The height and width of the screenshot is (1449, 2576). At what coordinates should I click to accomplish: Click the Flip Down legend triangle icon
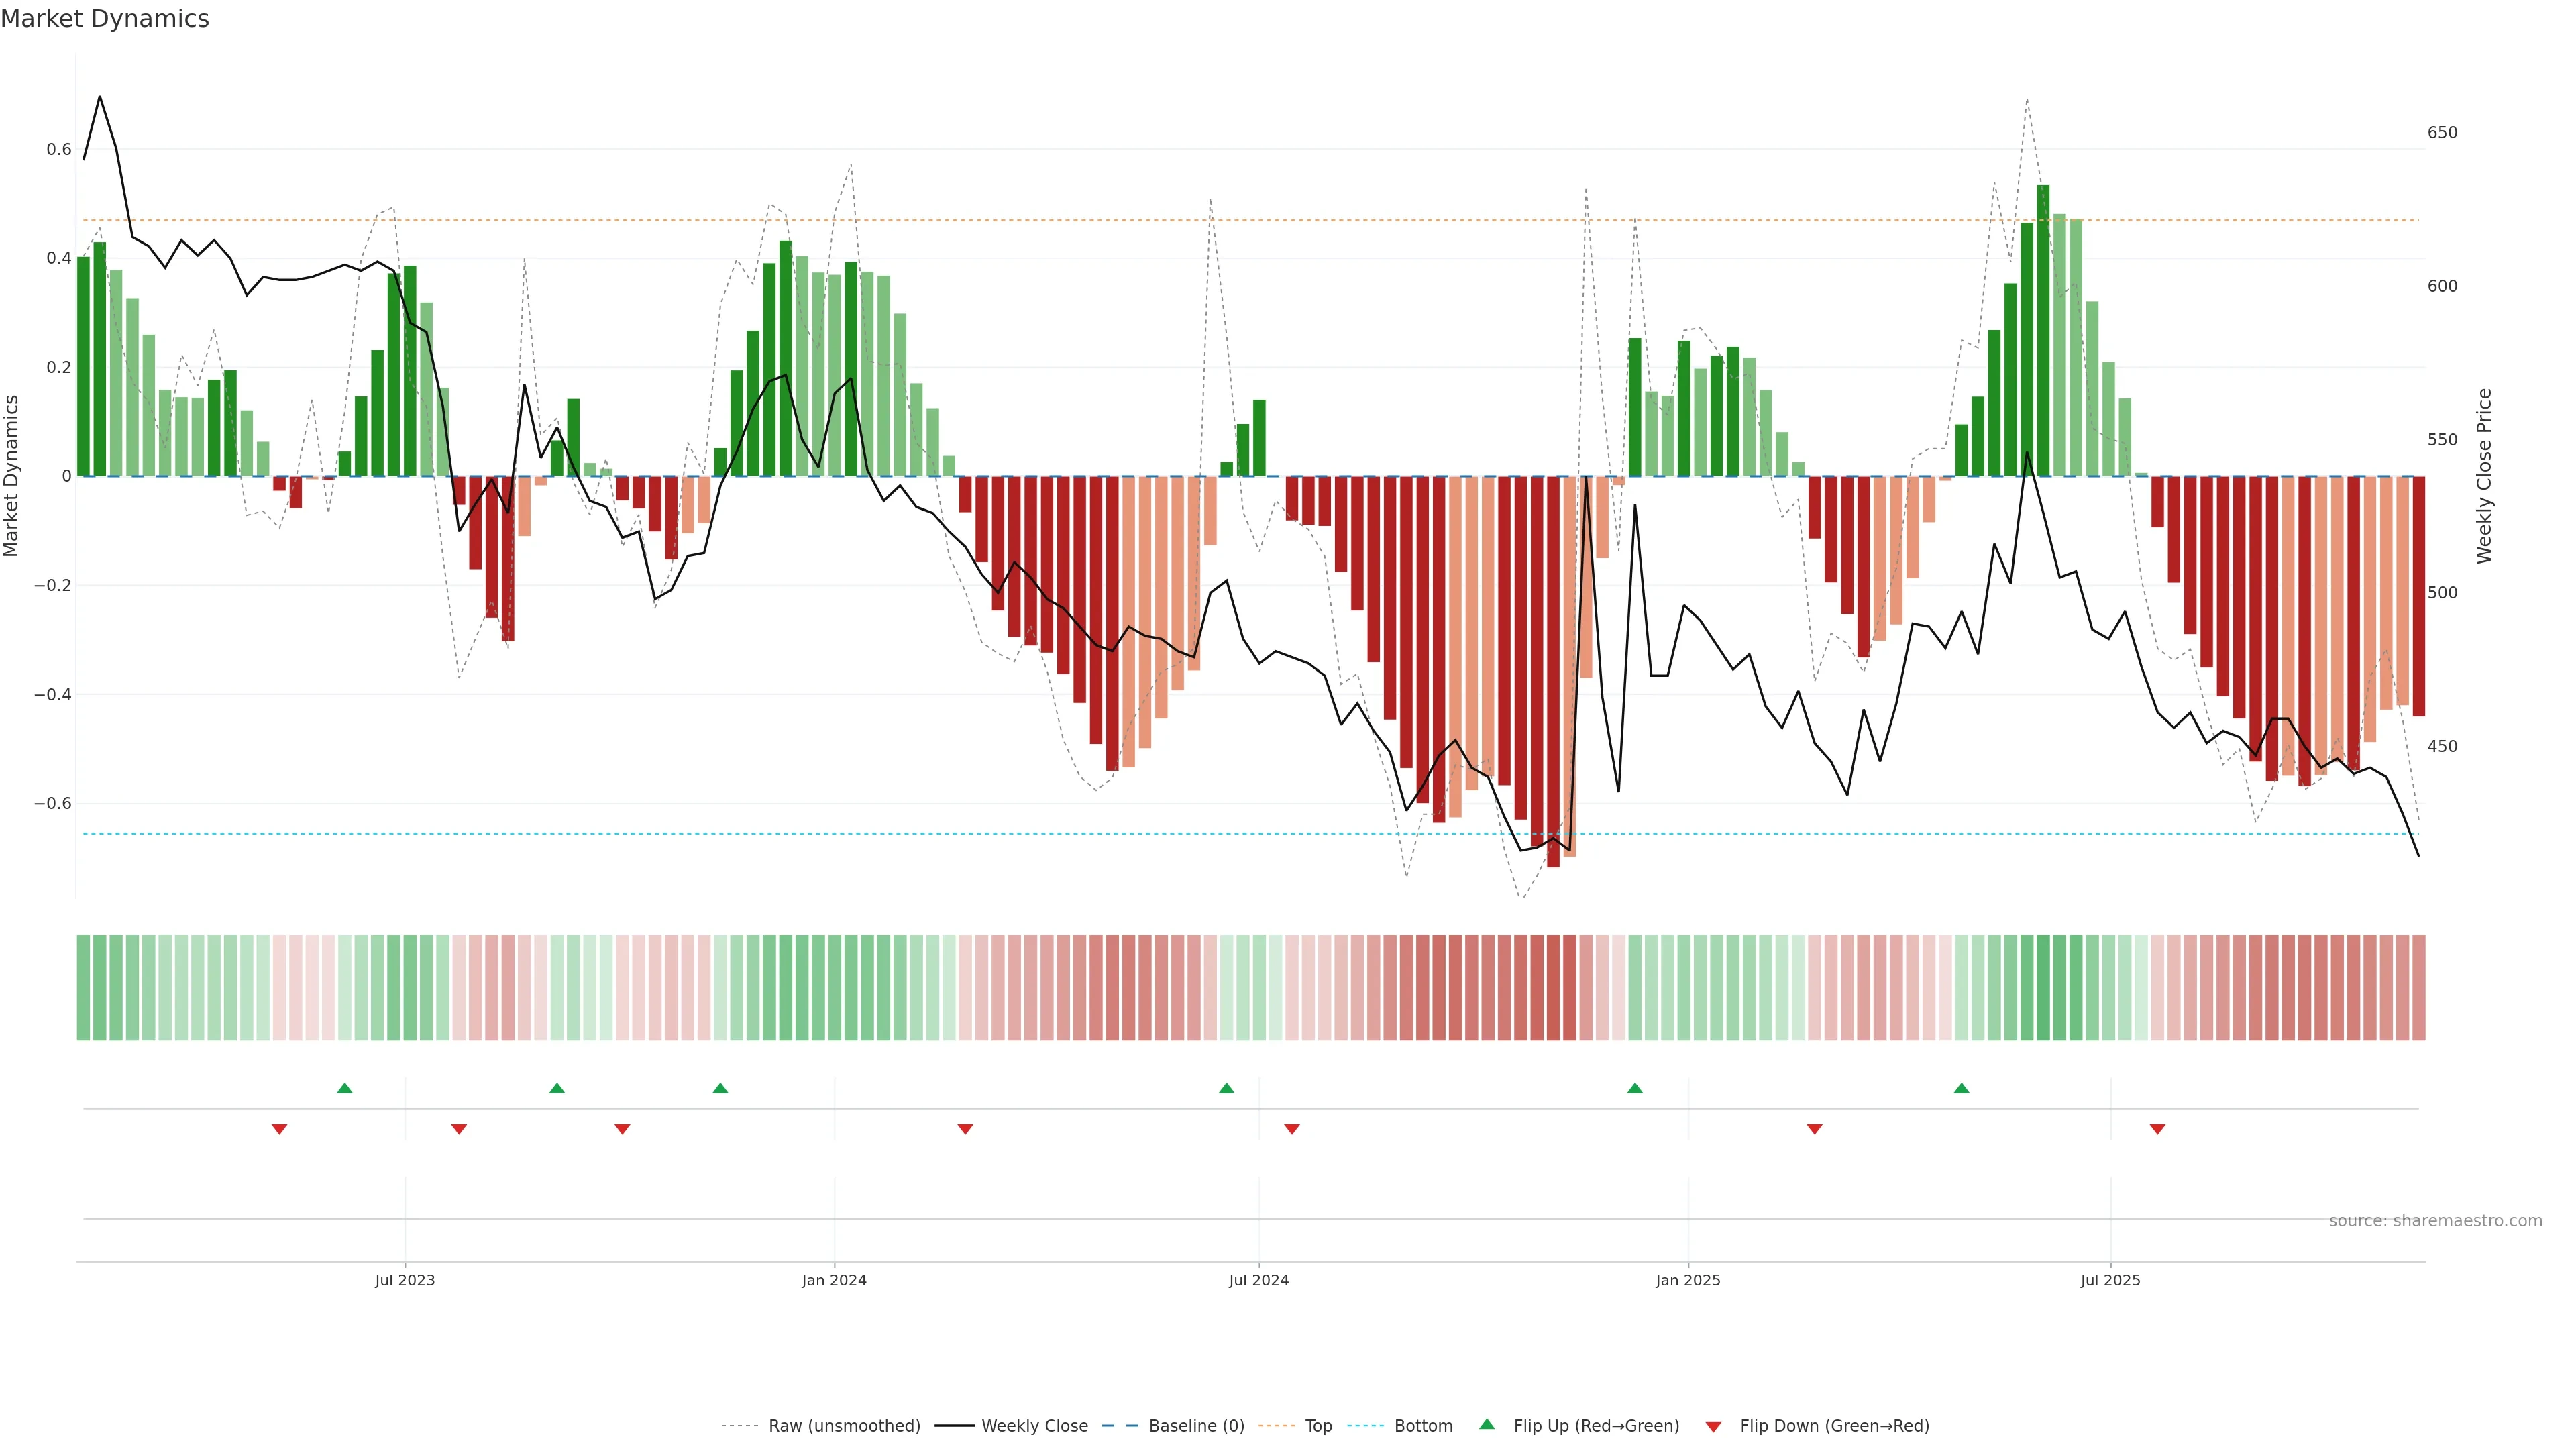click(1713, 1426)
